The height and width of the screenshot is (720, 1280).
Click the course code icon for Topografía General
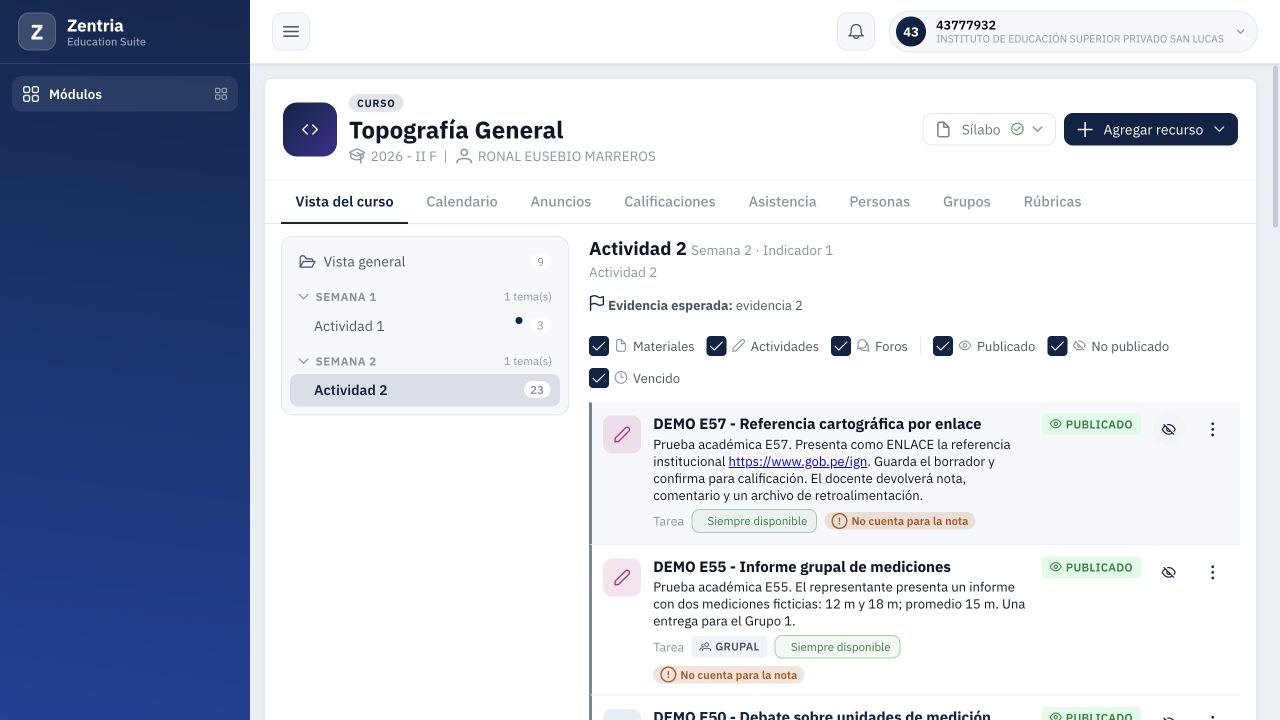pyautogui.click(x=310, y=130)
